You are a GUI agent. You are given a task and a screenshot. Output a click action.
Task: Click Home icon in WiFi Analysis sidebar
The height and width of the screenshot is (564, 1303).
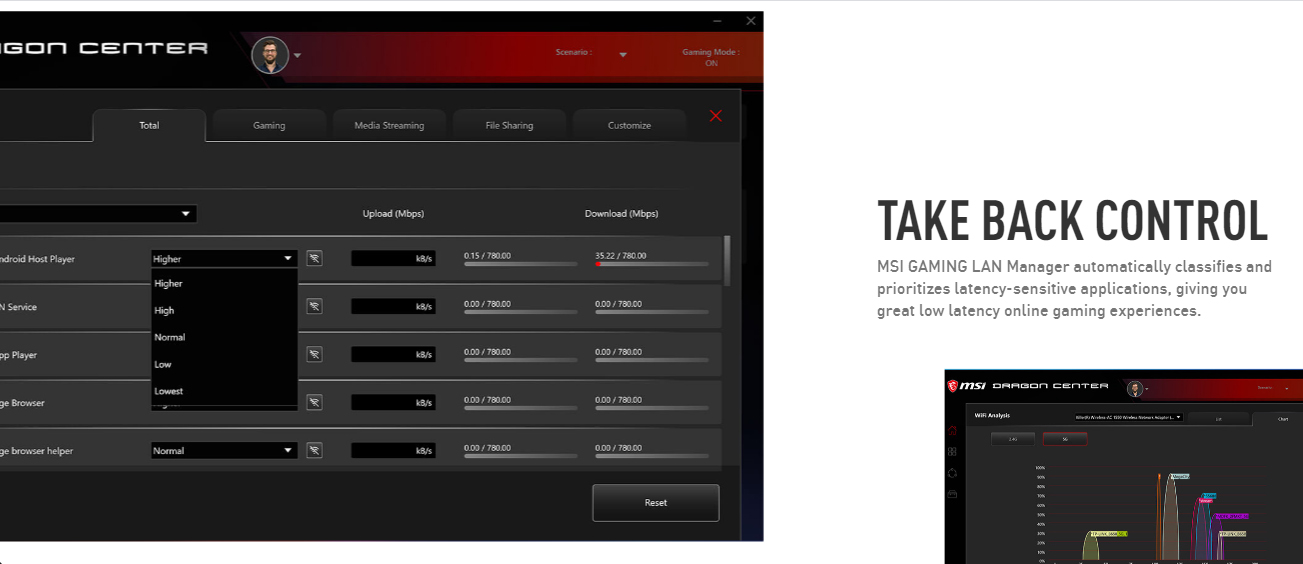point(952,431)
